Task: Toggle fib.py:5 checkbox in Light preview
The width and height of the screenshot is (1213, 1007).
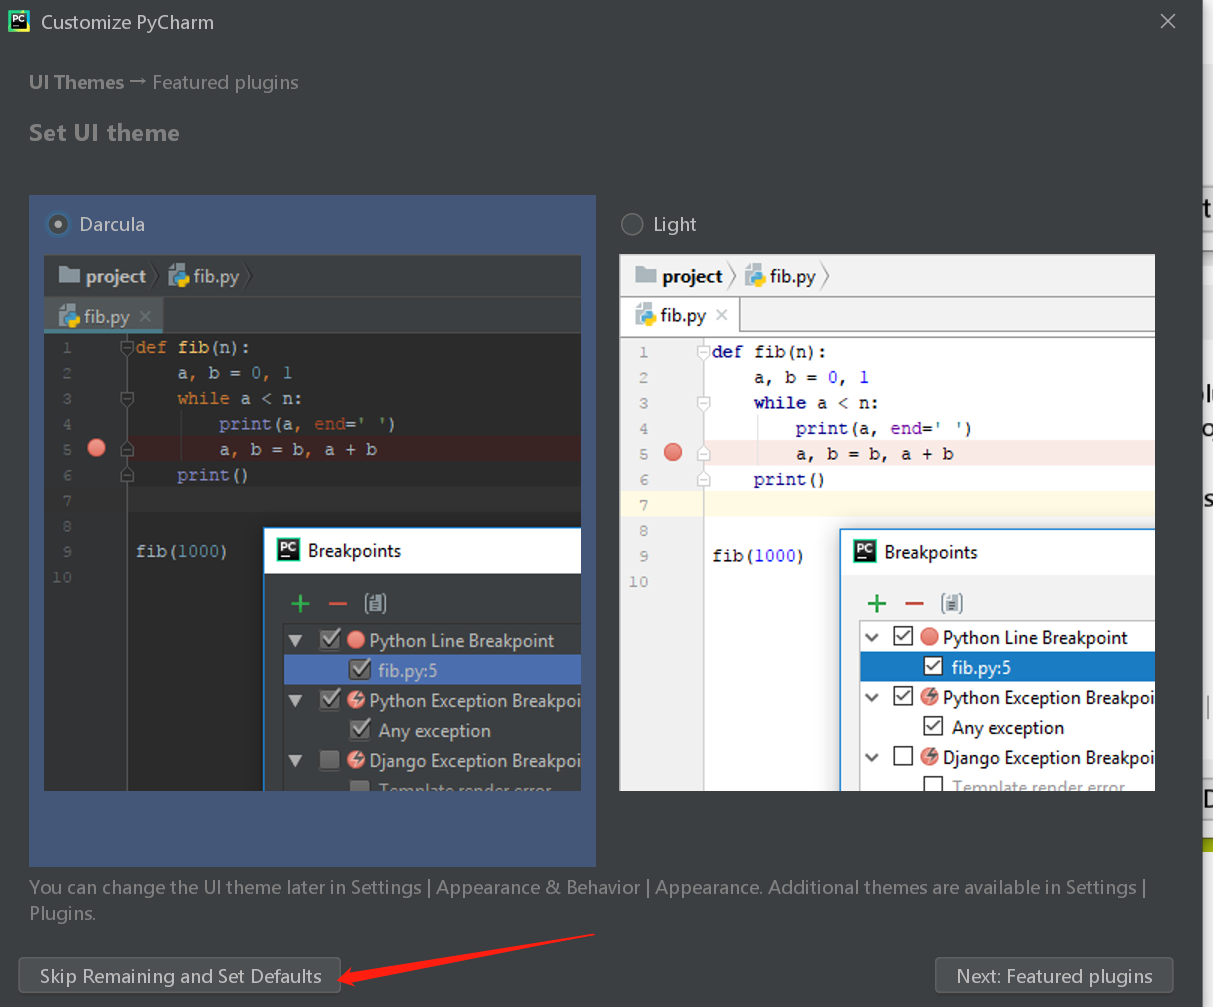Action: click(933, 666)
